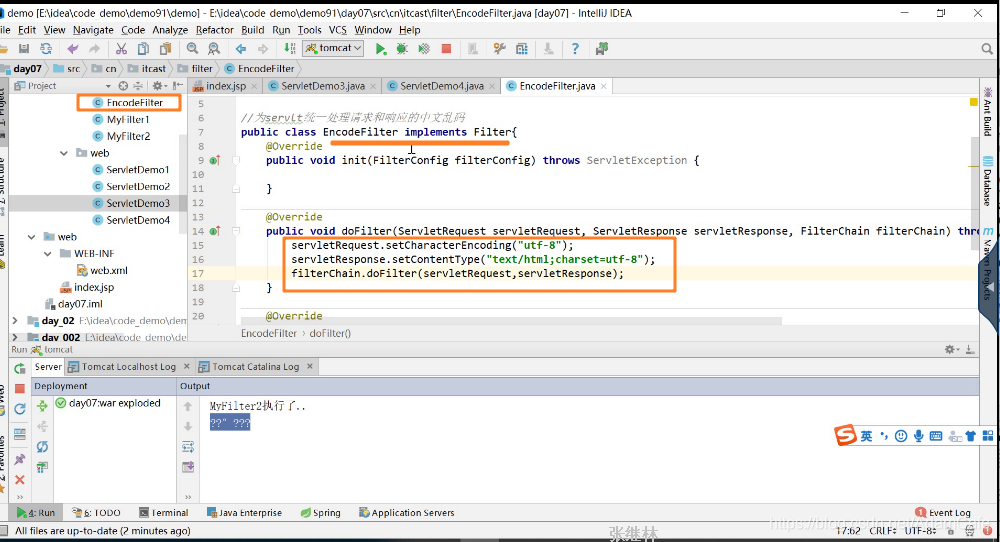Click the fold toggle on line 14
The image size is (1000, 542).
point(236,231)
